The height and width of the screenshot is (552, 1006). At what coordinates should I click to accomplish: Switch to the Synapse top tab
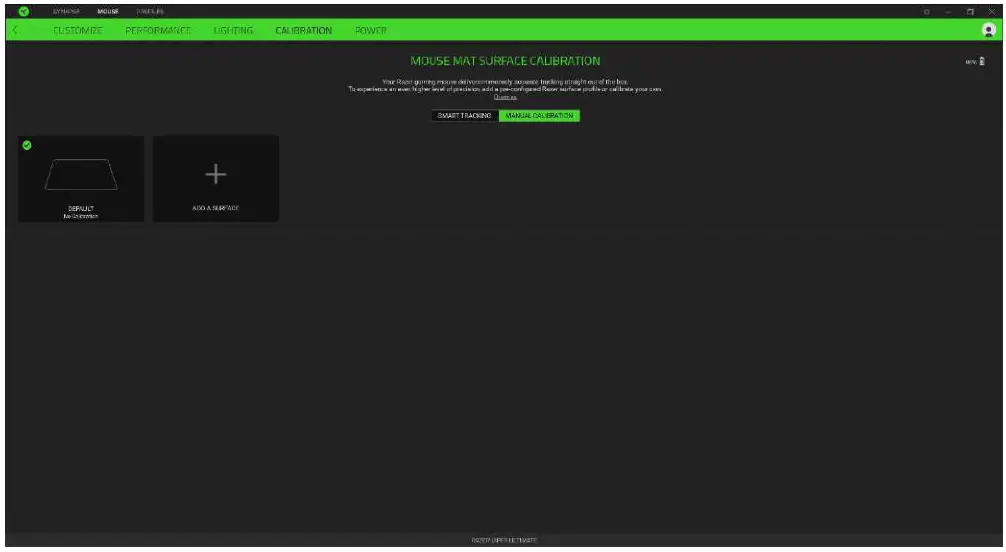pyautogui.click(x=66, y=12)
